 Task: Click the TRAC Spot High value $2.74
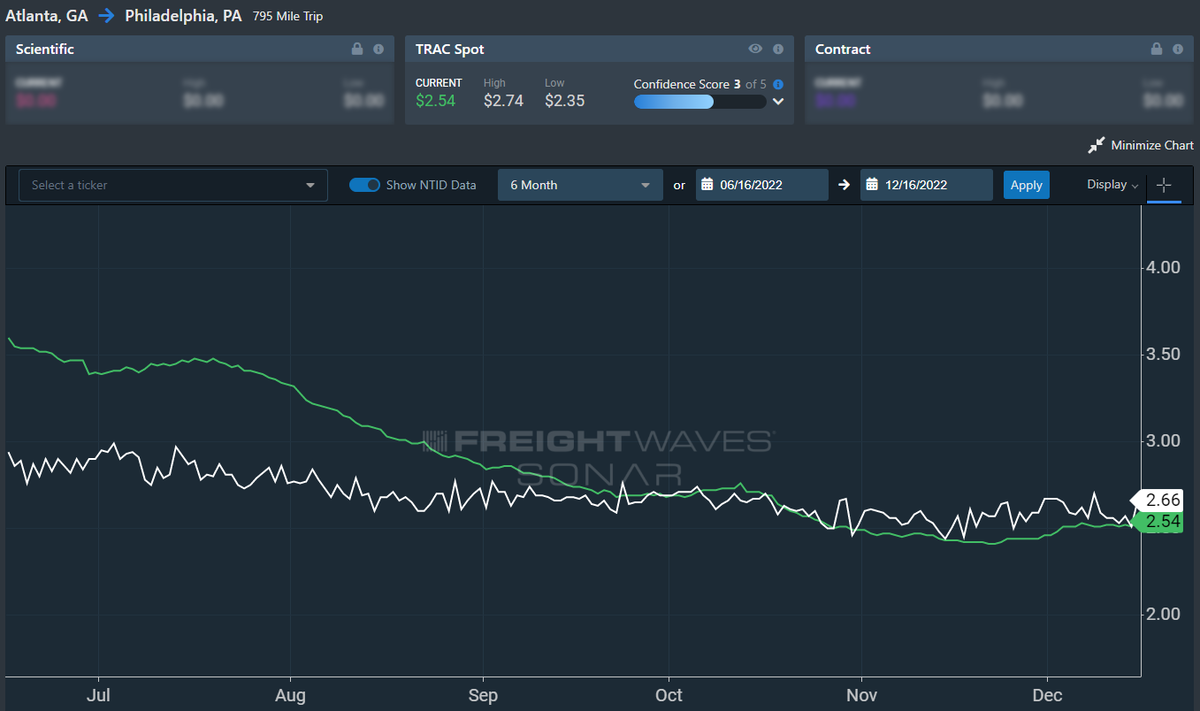point(503,100)
